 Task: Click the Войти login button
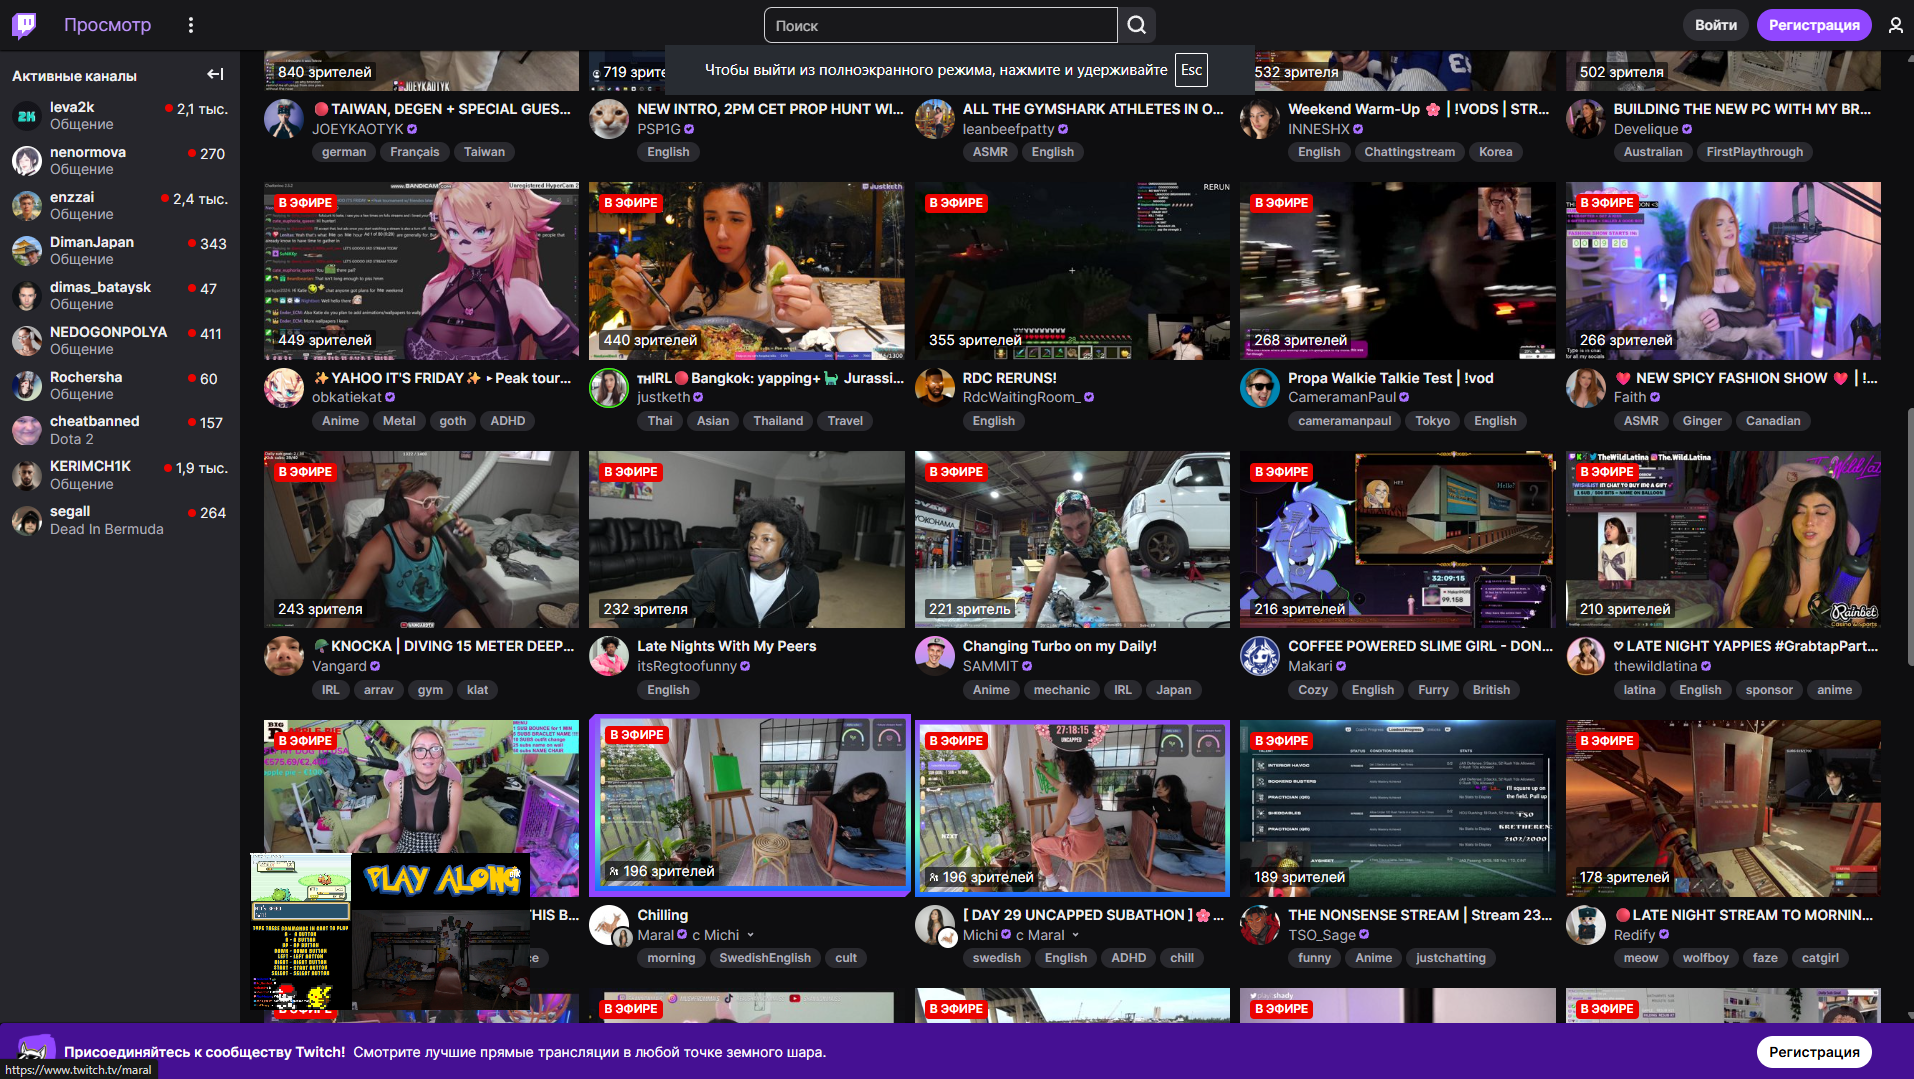pyautogui.click(x=1716, y=25)
